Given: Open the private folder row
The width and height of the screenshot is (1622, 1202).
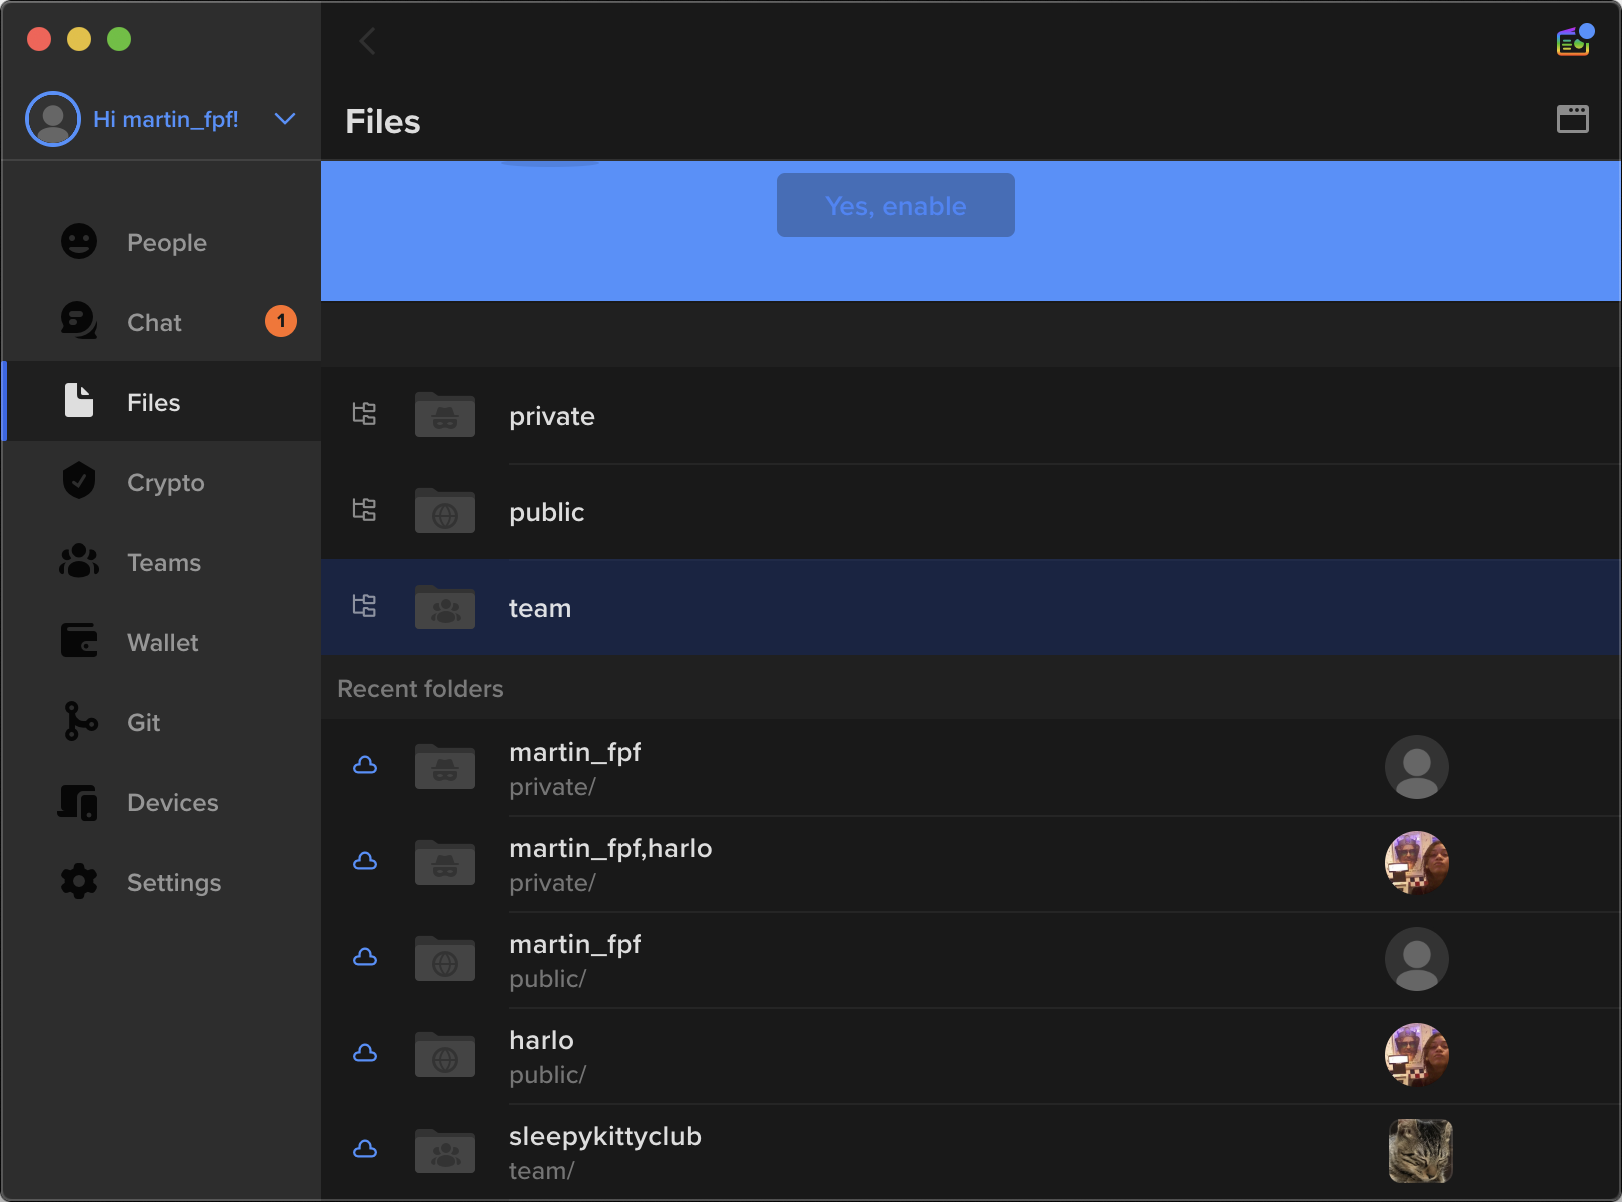Looking at the screenshot, I should 971,416.
